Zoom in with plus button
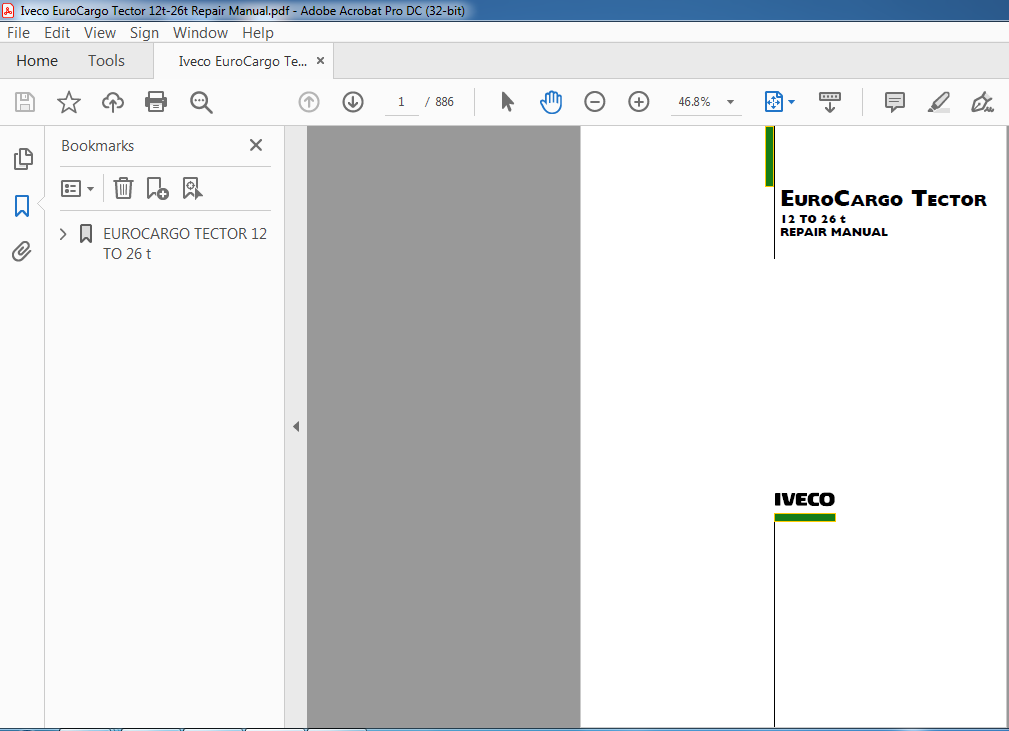 (x=638, y=102)
